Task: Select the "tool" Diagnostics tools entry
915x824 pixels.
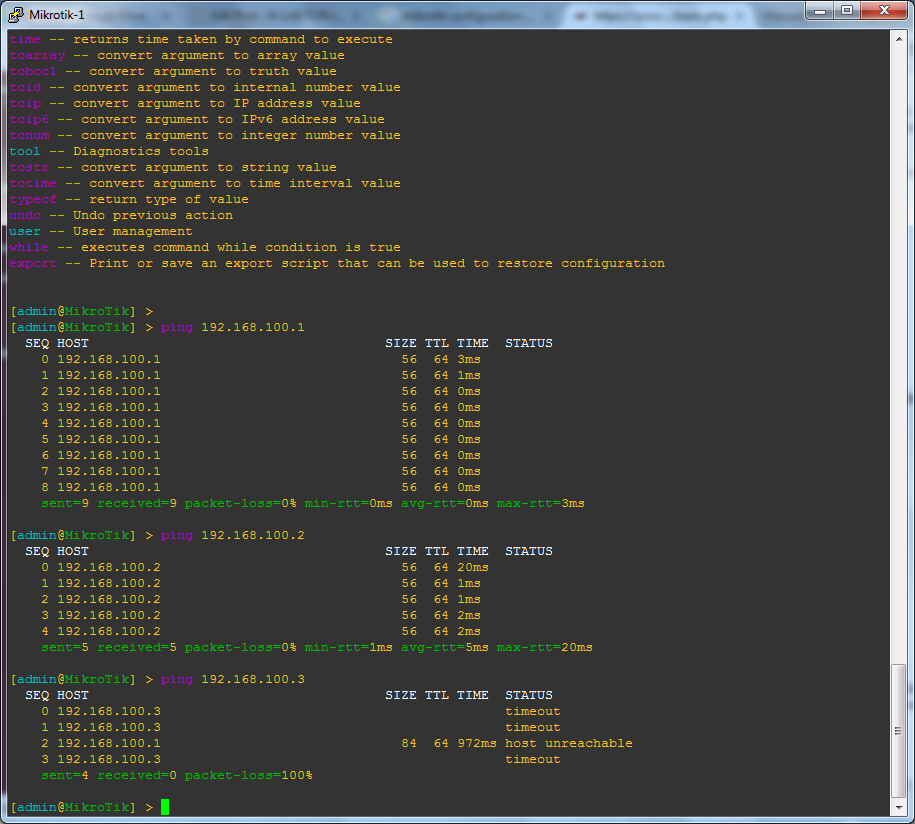Action: [25, 151]
